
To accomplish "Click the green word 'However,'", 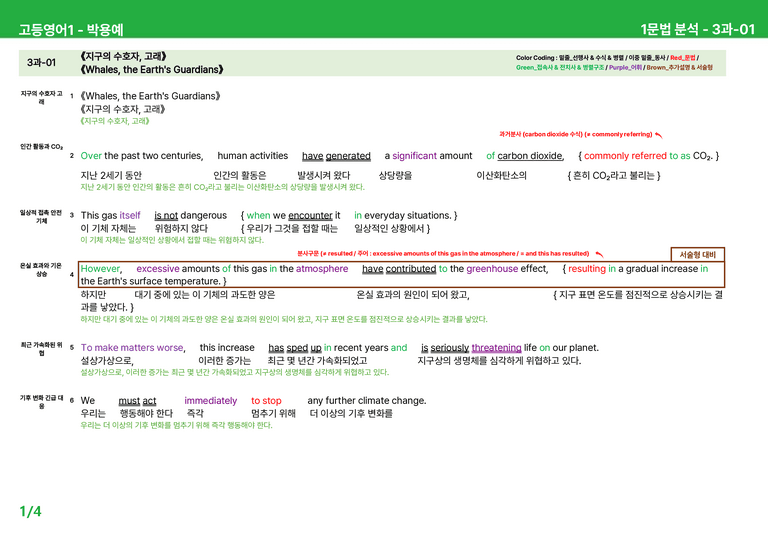I will click(x=101, y=269).
